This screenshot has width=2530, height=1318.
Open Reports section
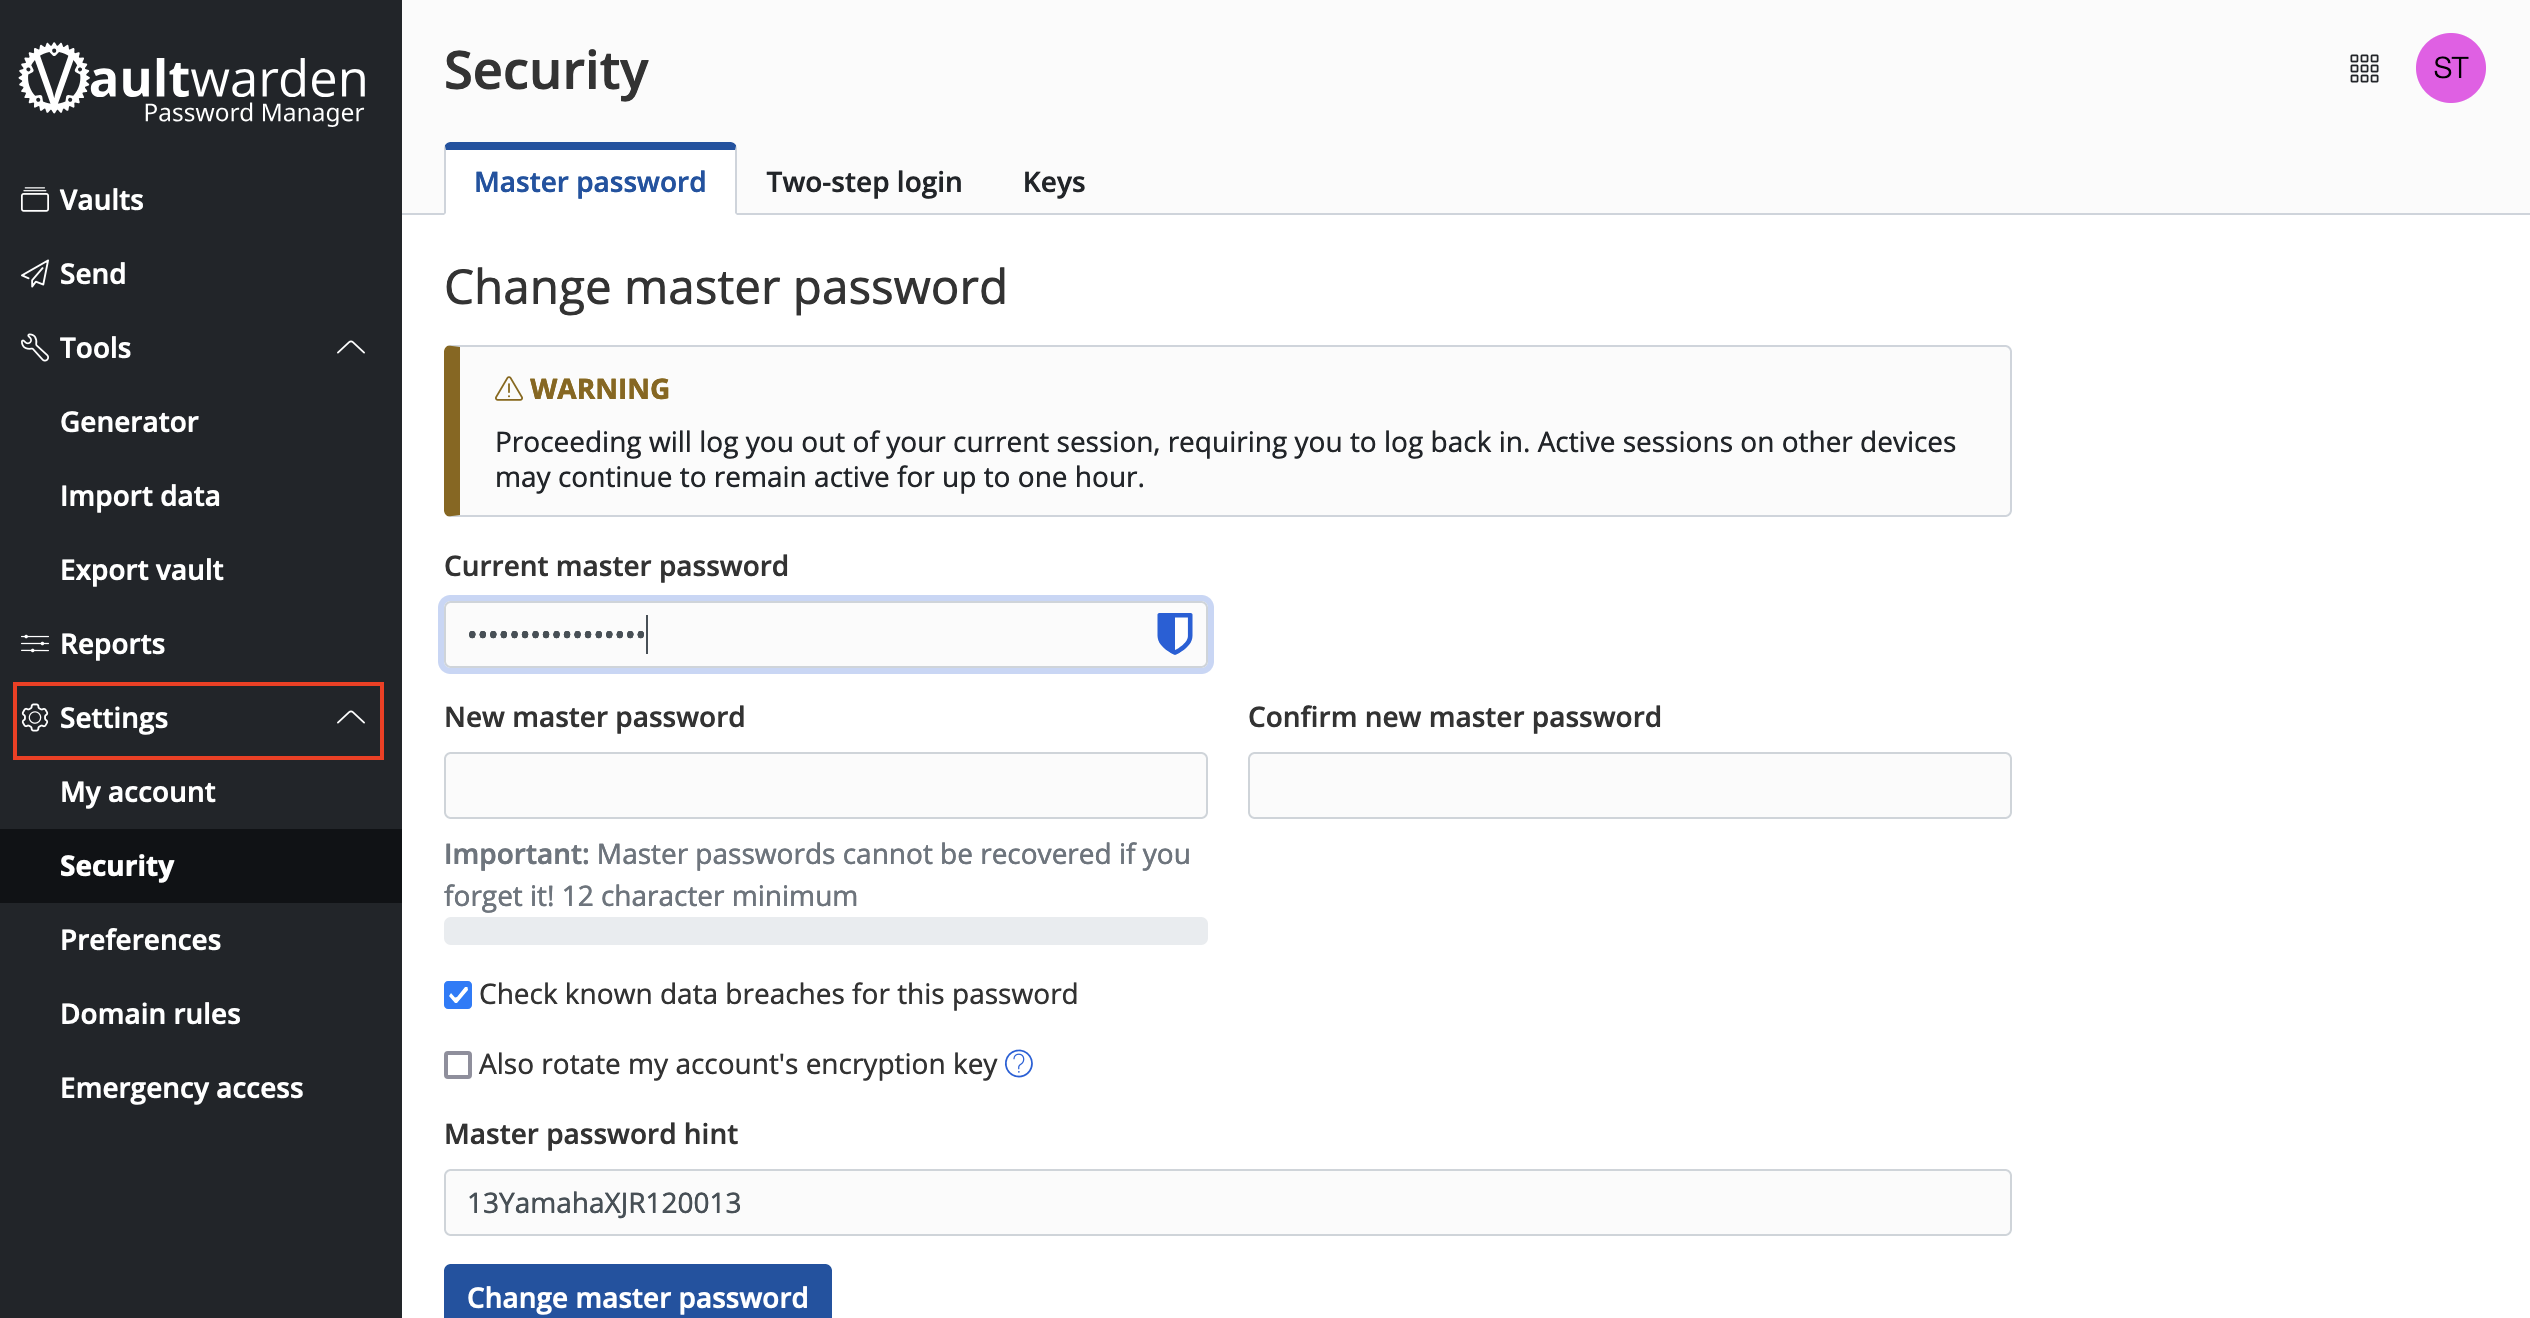coord(112,642)
